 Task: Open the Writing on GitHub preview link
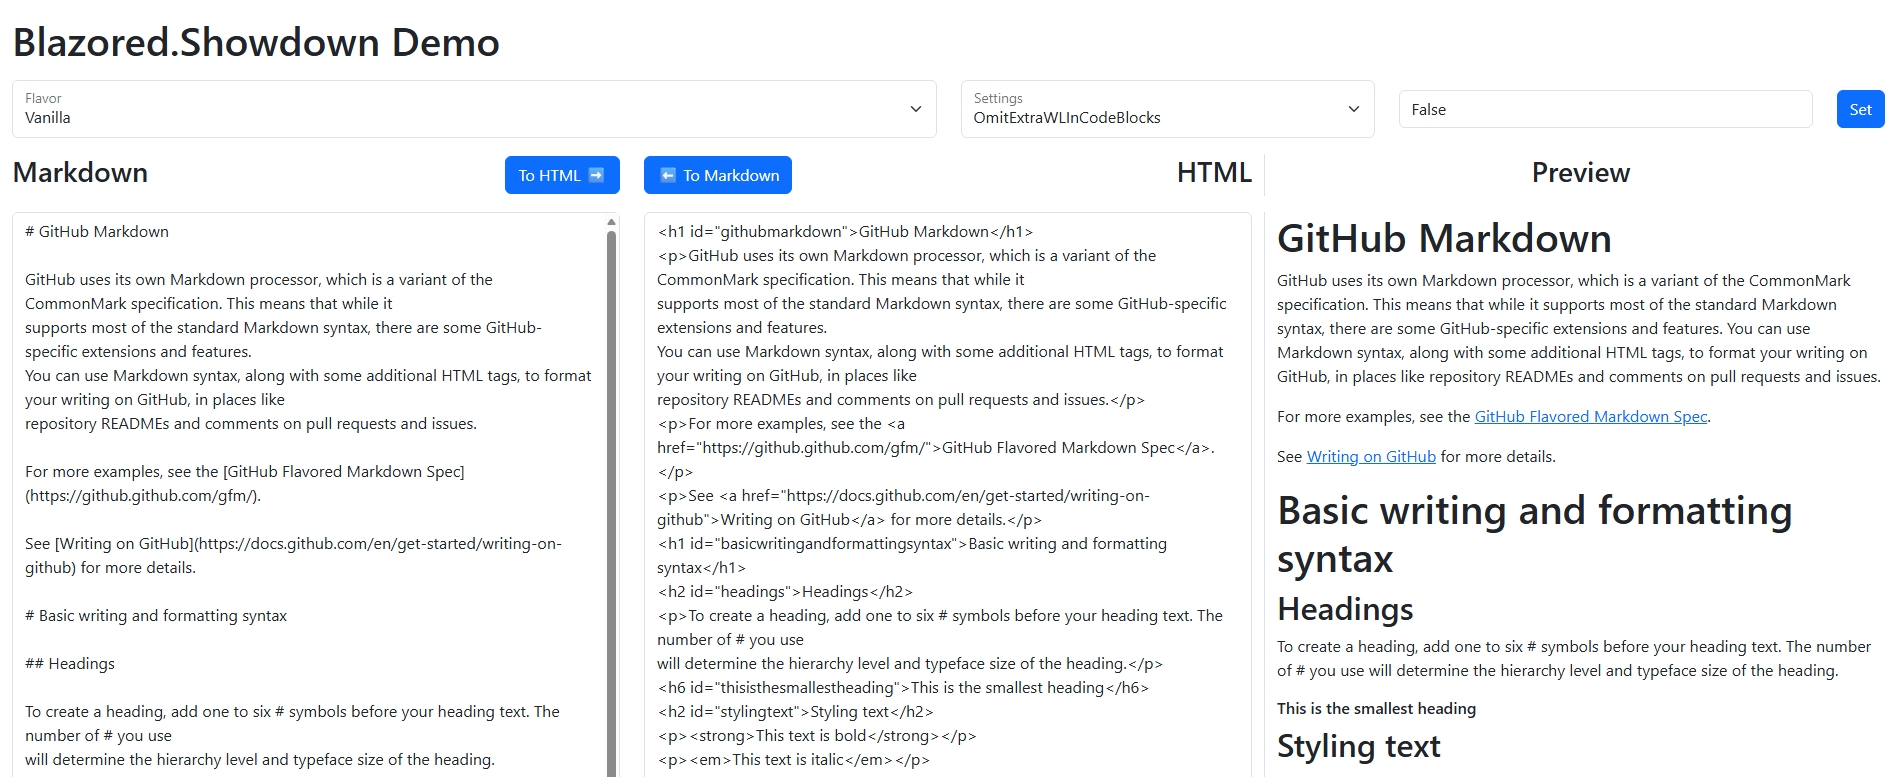(1371, 456)
